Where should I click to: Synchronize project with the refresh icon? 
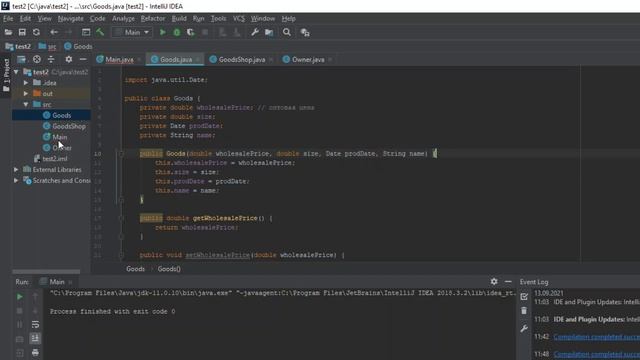36,32
